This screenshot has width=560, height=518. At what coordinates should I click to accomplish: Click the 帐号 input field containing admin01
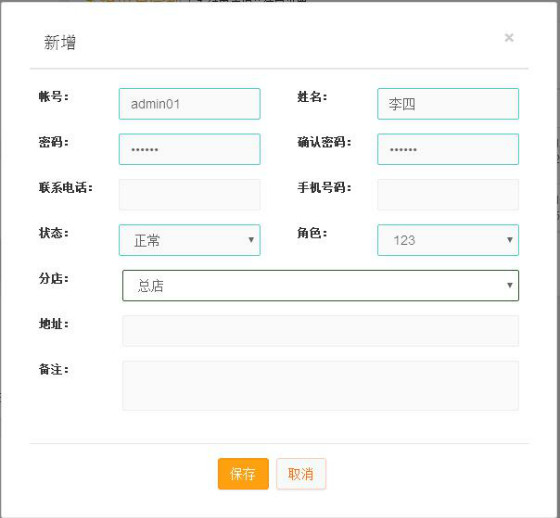pyautogui.click(x=190, y=104)
